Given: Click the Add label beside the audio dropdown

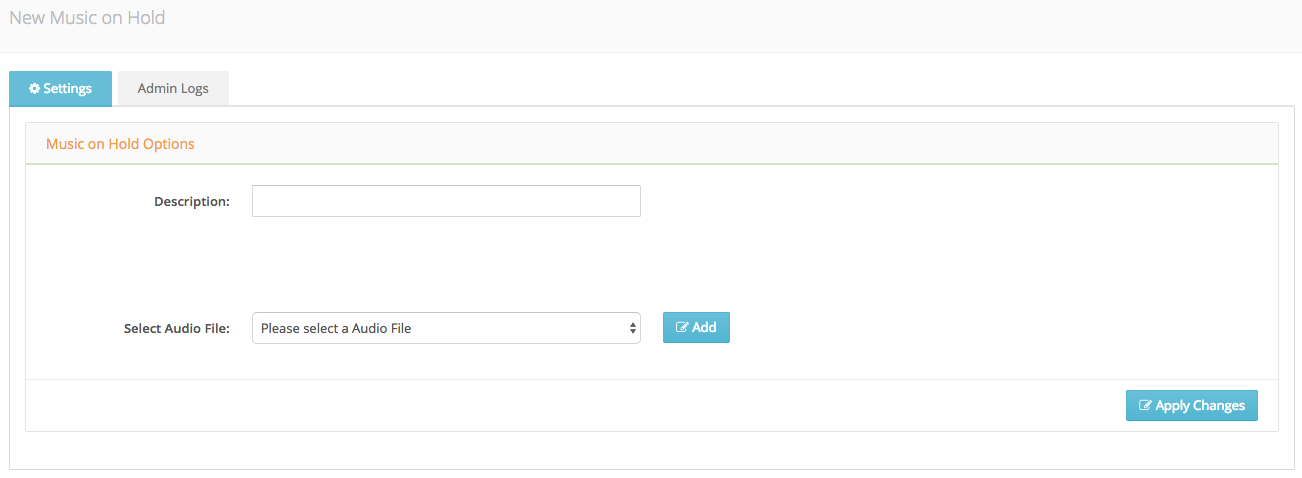Looking at the screenshot, I should coord(704,328).
